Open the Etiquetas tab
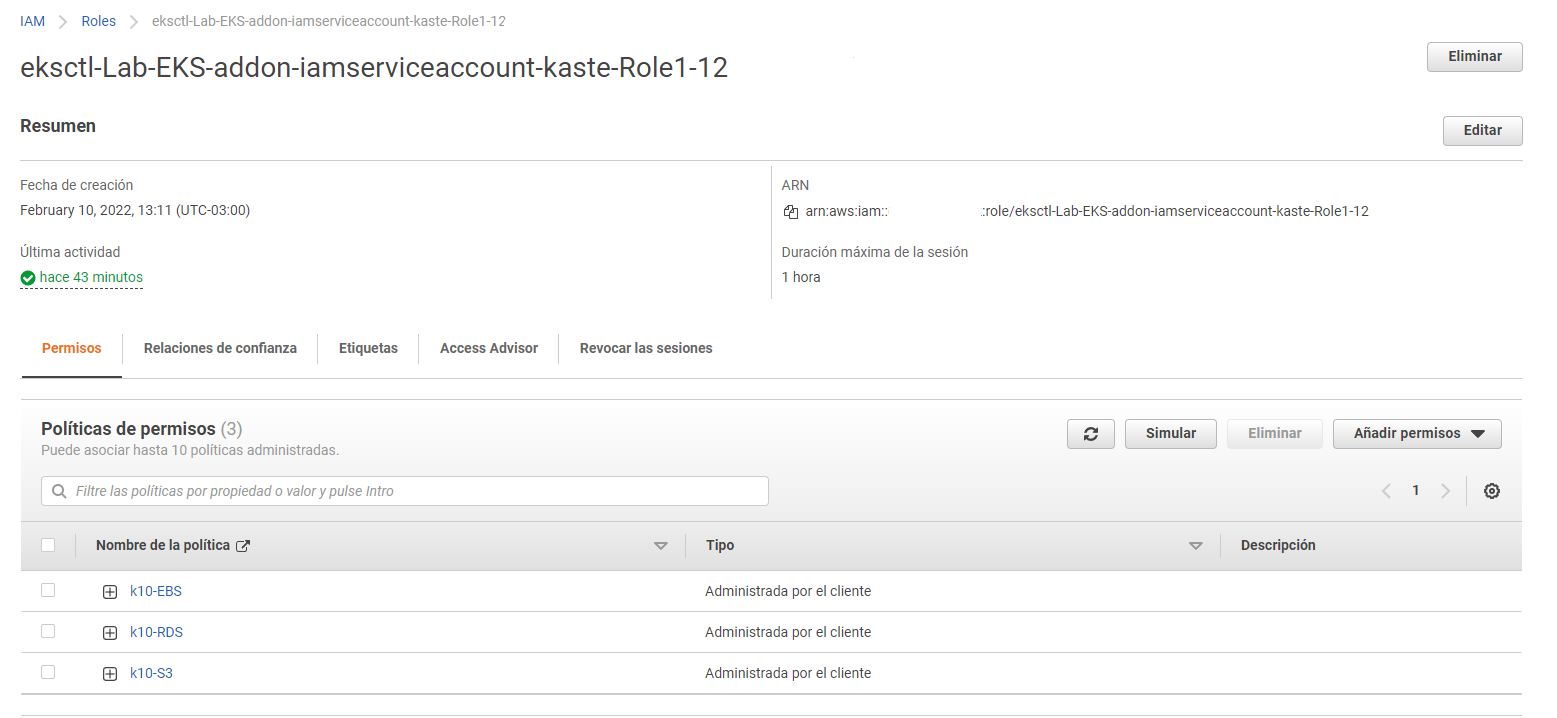The width and height of the screenshot is (1557, 718). pyautogui.click(x=368, y=348)
